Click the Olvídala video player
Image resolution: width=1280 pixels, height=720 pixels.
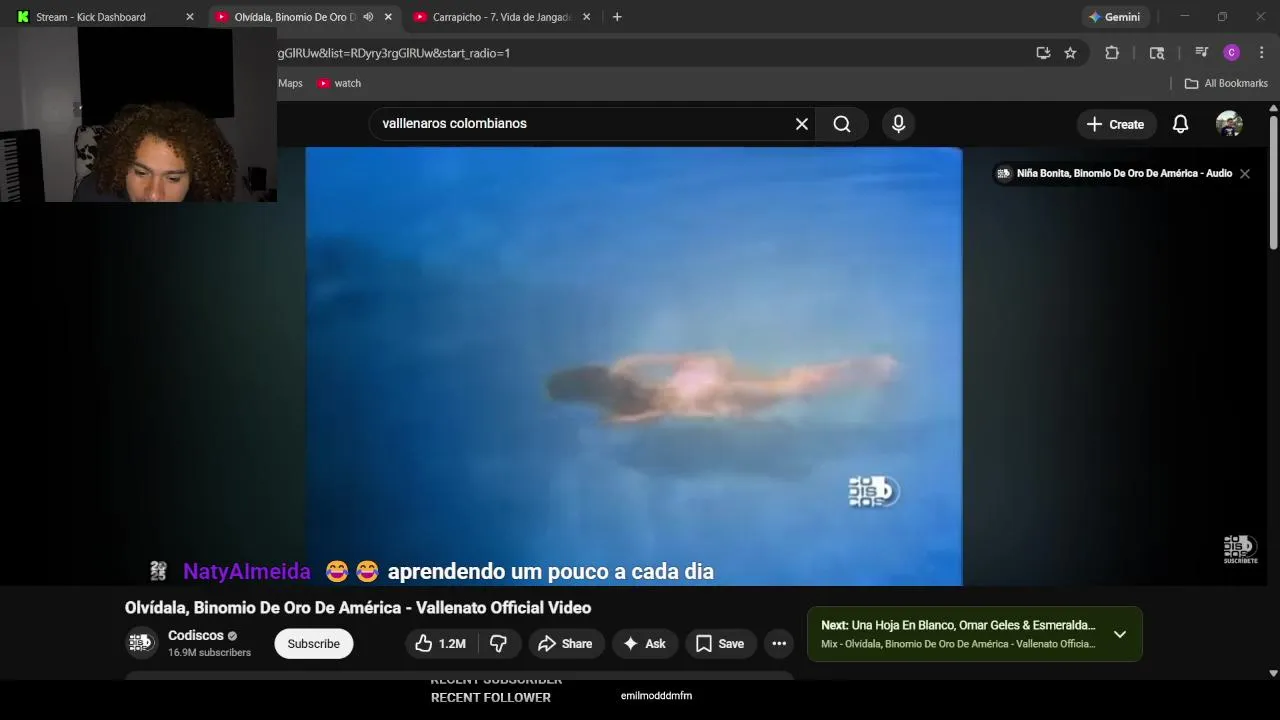pos(634,366)
